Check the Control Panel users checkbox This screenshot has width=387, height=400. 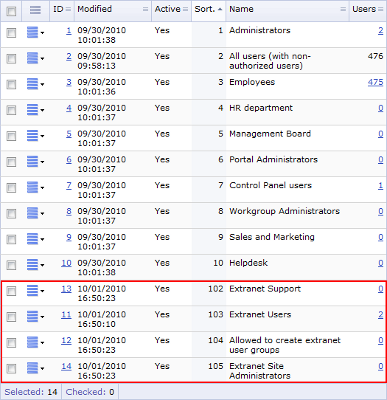click(x=11, y=188)
